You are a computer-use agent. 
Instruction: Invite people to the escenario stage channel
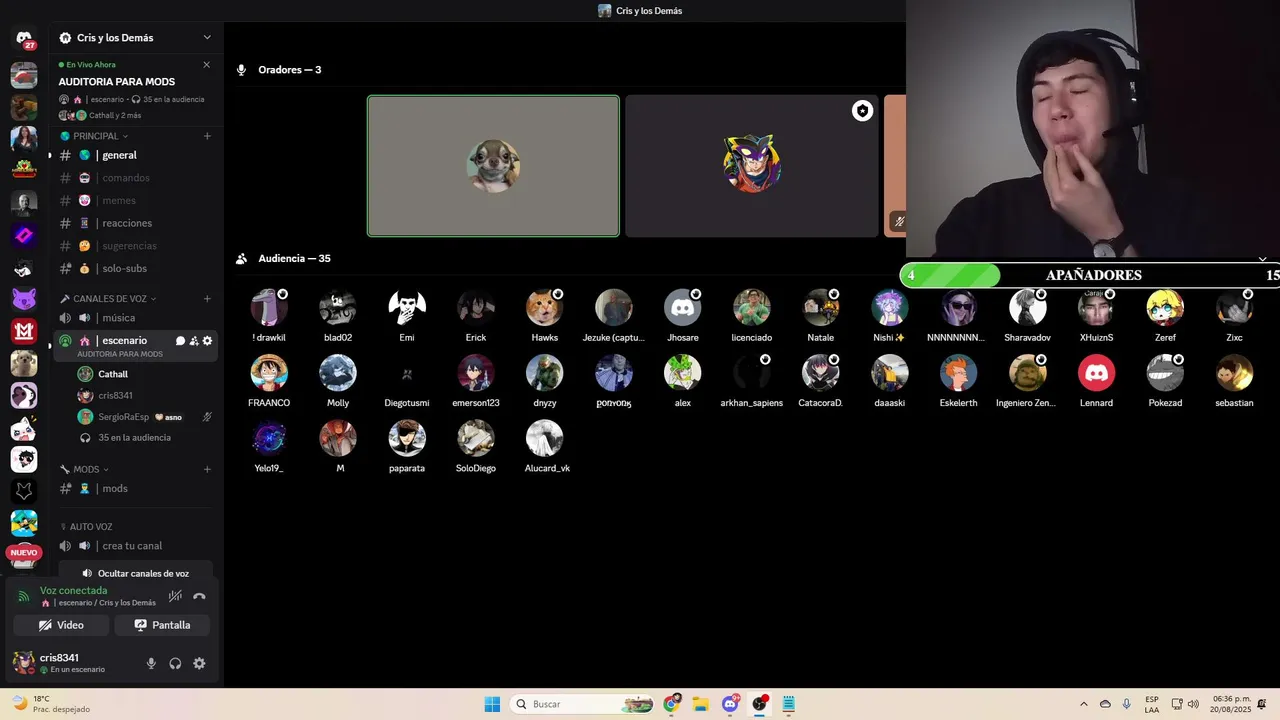coord(194,341)
